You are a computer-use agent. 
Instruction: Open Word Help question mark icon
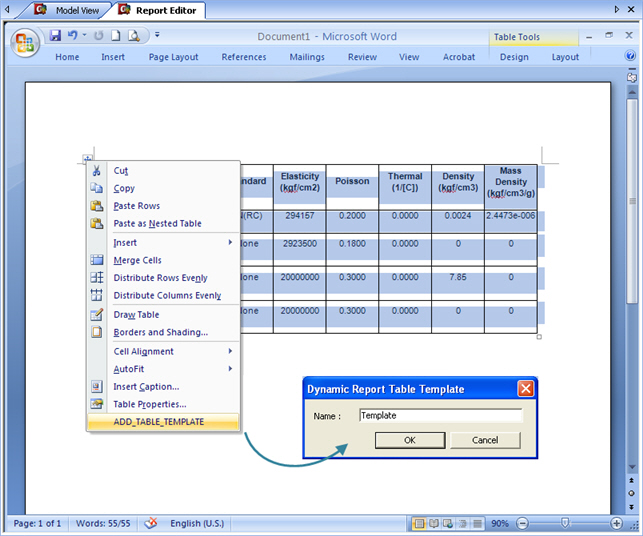click(x=630, y=57)
